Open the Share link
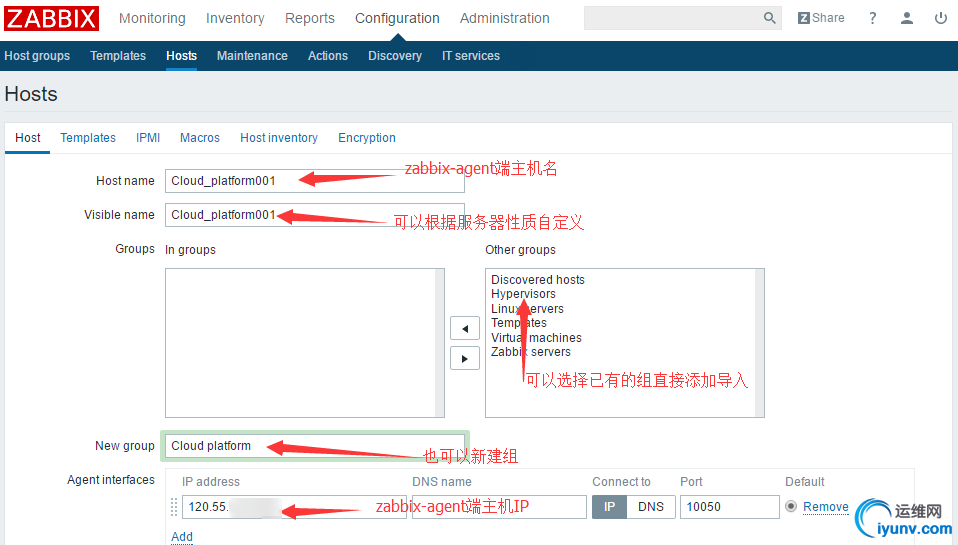The height and width of the screenshot is (545, 958). pyautogui.click(x=821, y=18)
